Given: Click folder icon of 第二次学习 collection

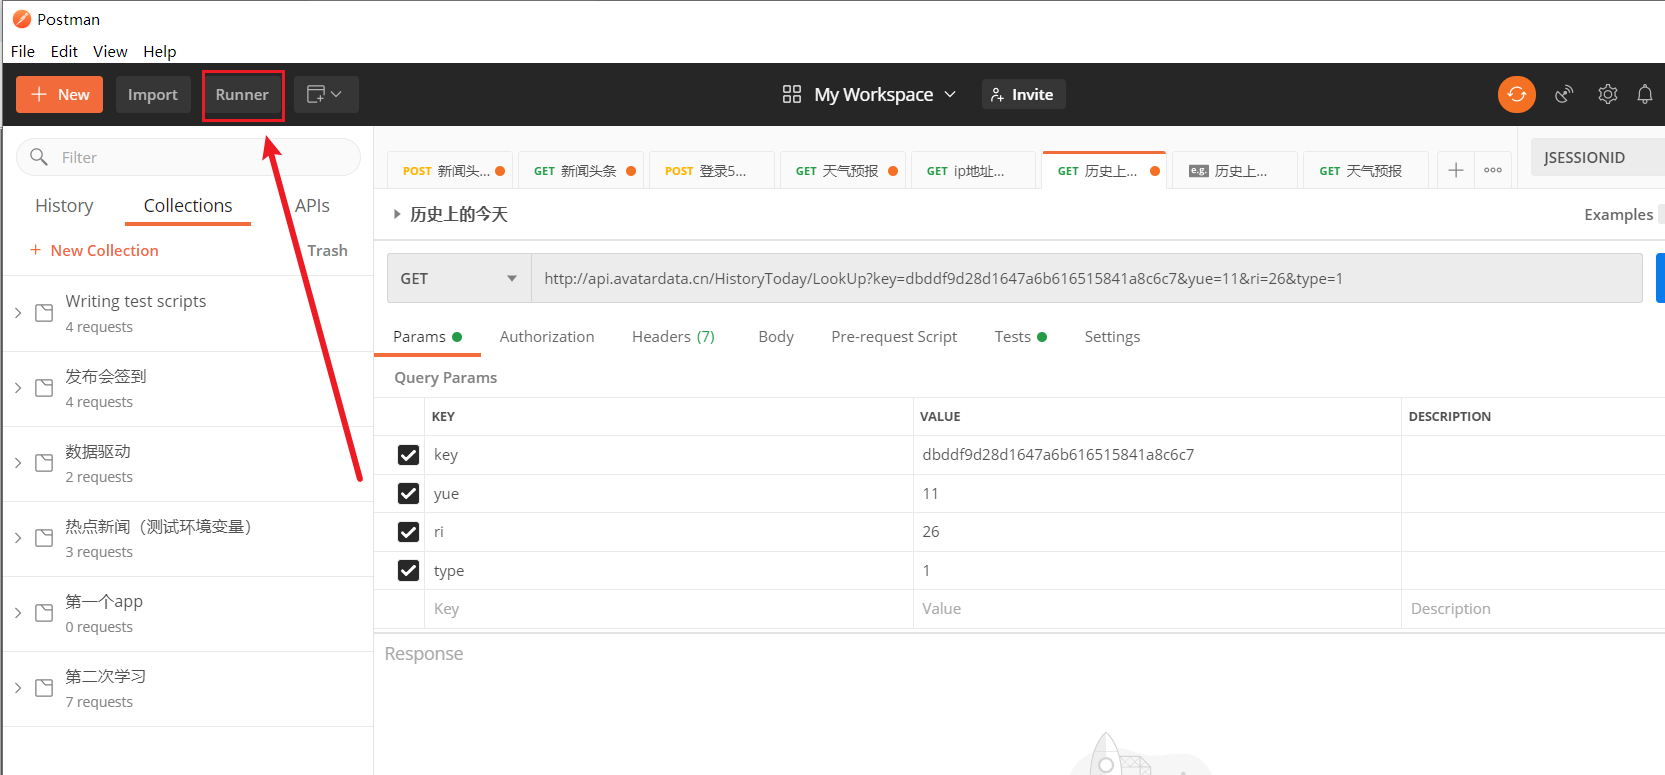Looking at the screenshot, I should click(44, 688).
